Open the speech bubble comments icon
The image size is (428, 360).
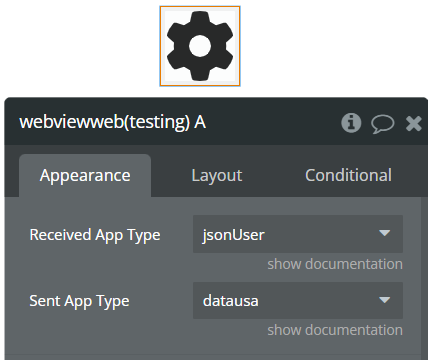tap(383, 124)
